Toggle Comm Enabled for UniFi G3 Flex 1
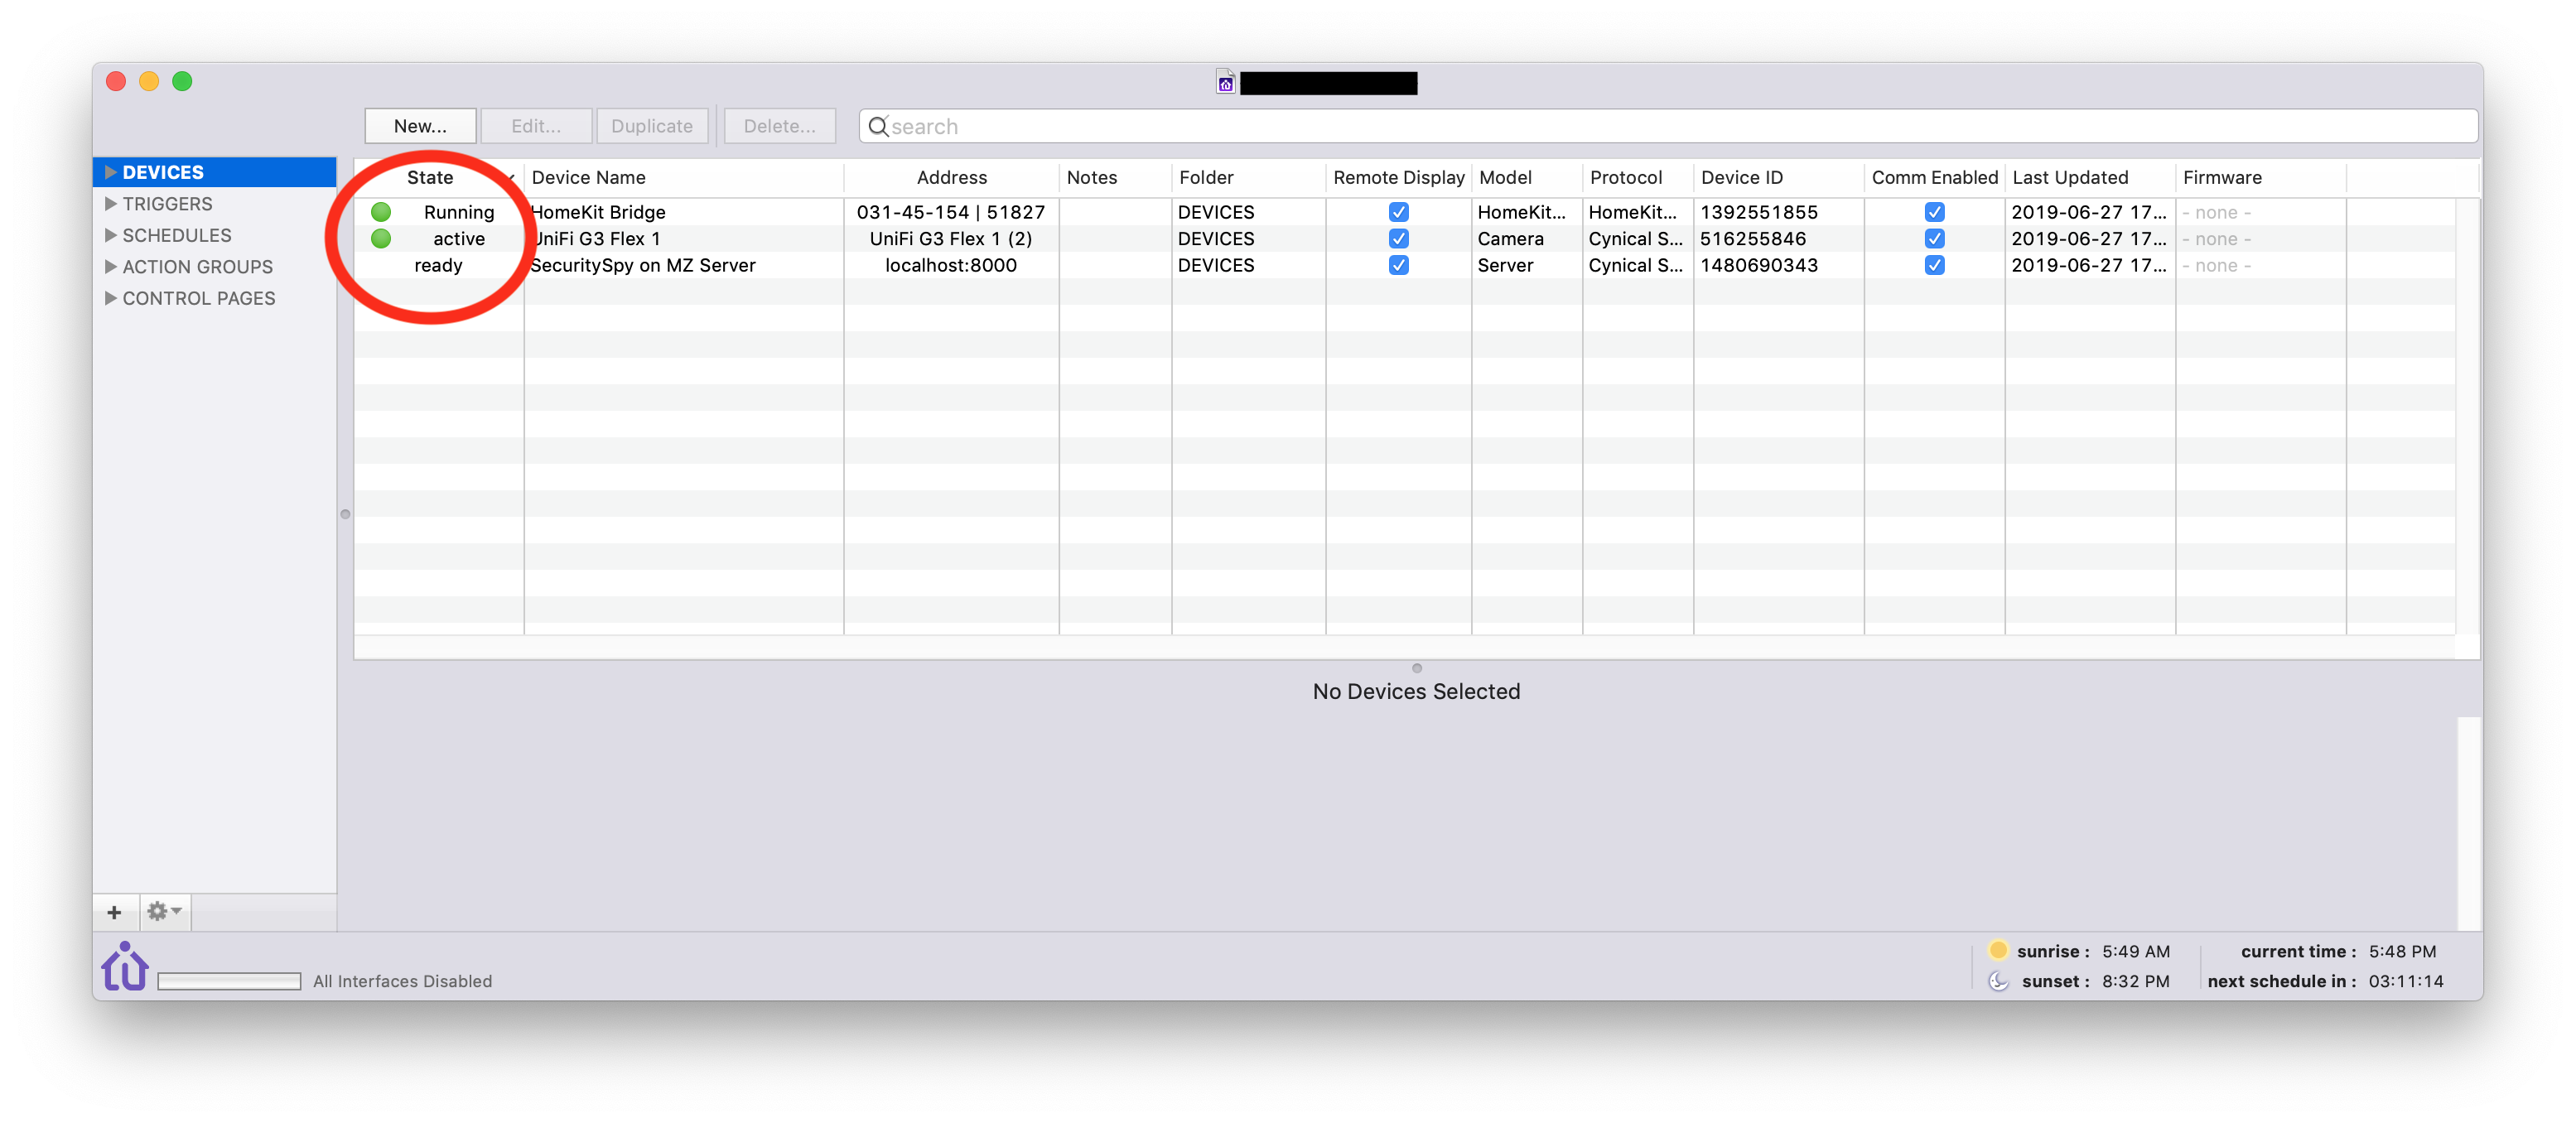 [x=1934, y=238]
